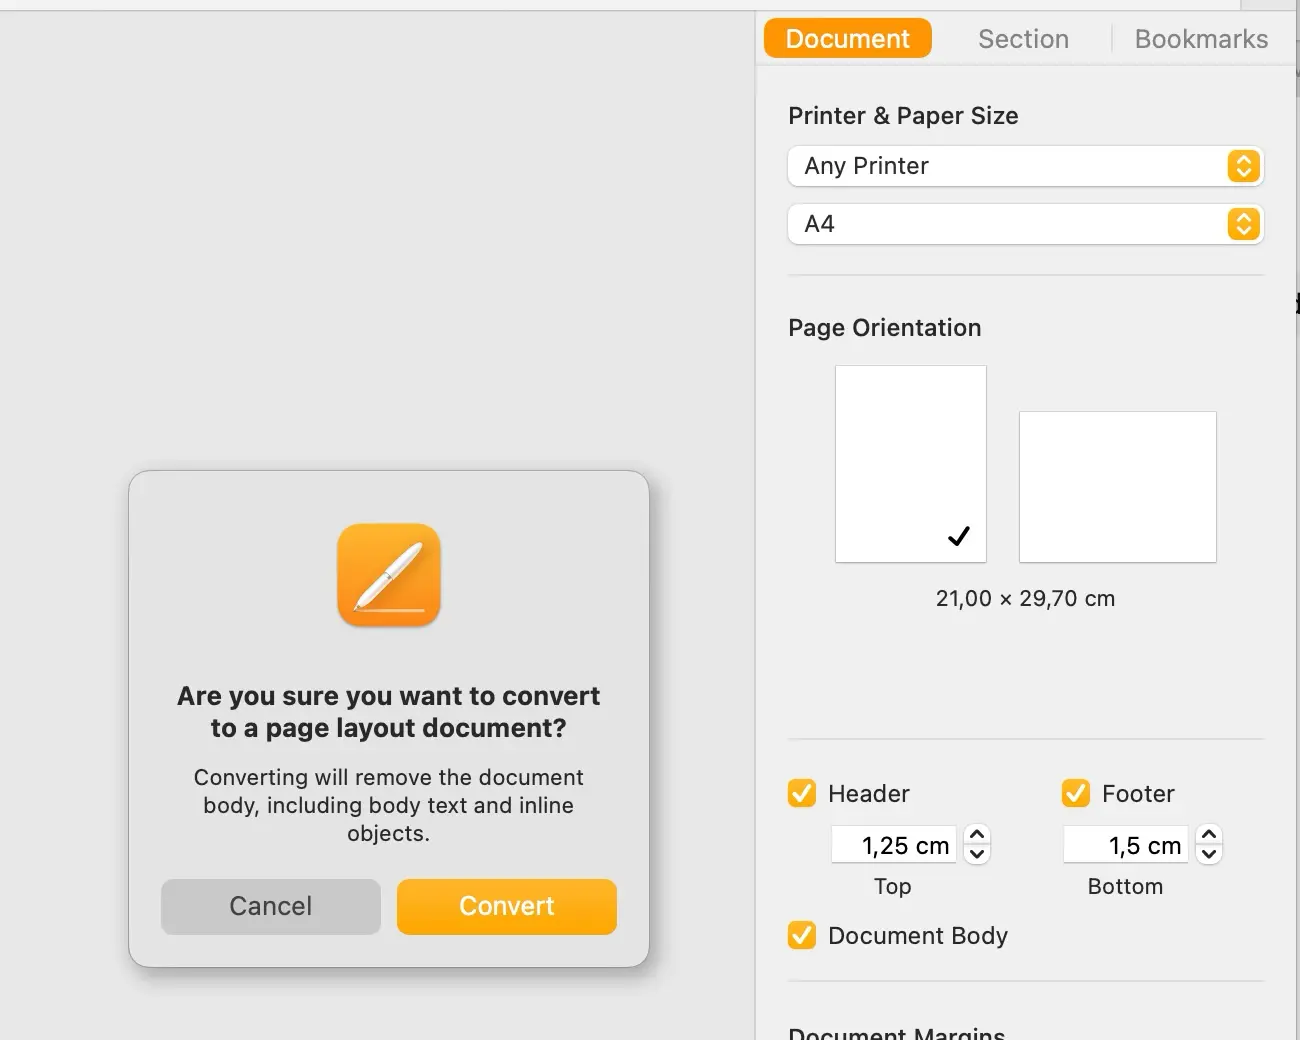Toggle the Document Body checkbox
This screenshot has width=1300, height=1040.
[802, 935]
